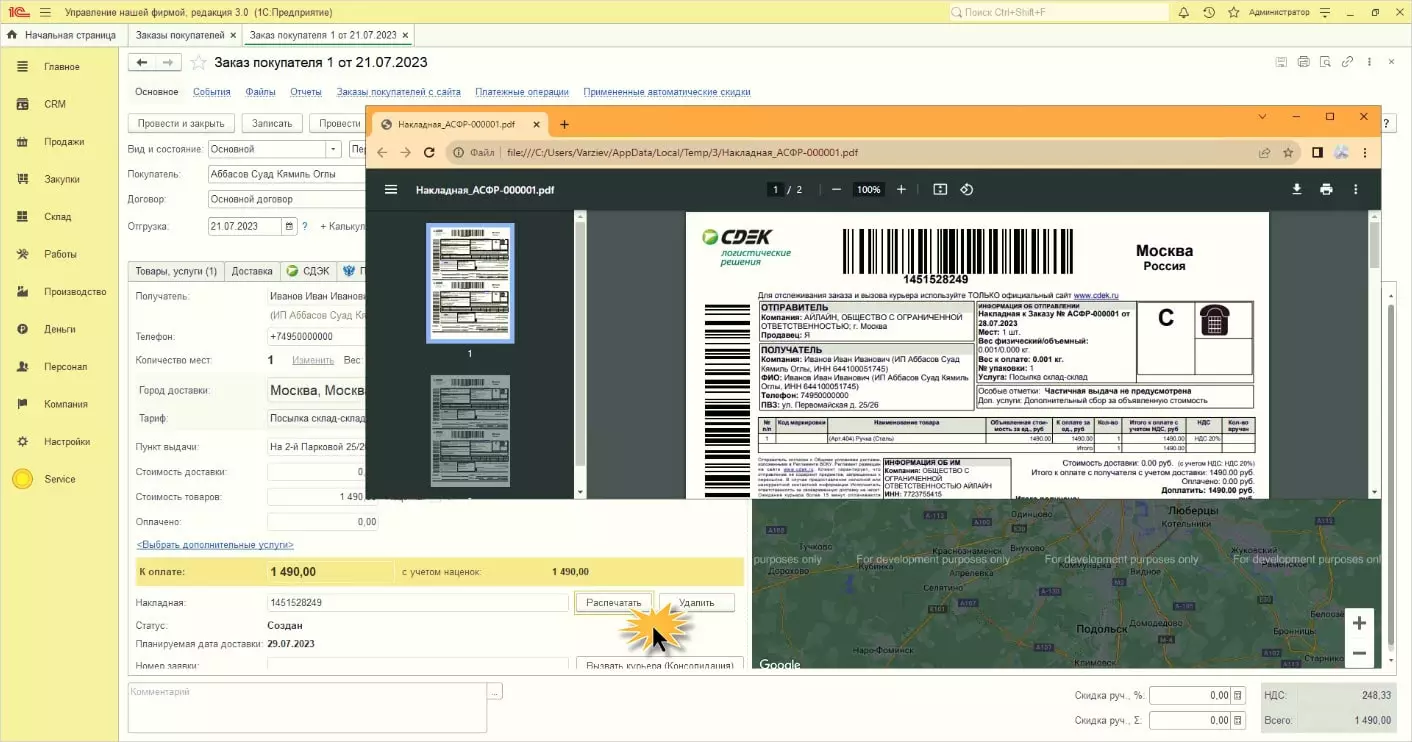The width and height of the screenshot is (1412, 742).
Task: Click the fit to page icon
Action: pyautogui.click(x=940, y=190)
